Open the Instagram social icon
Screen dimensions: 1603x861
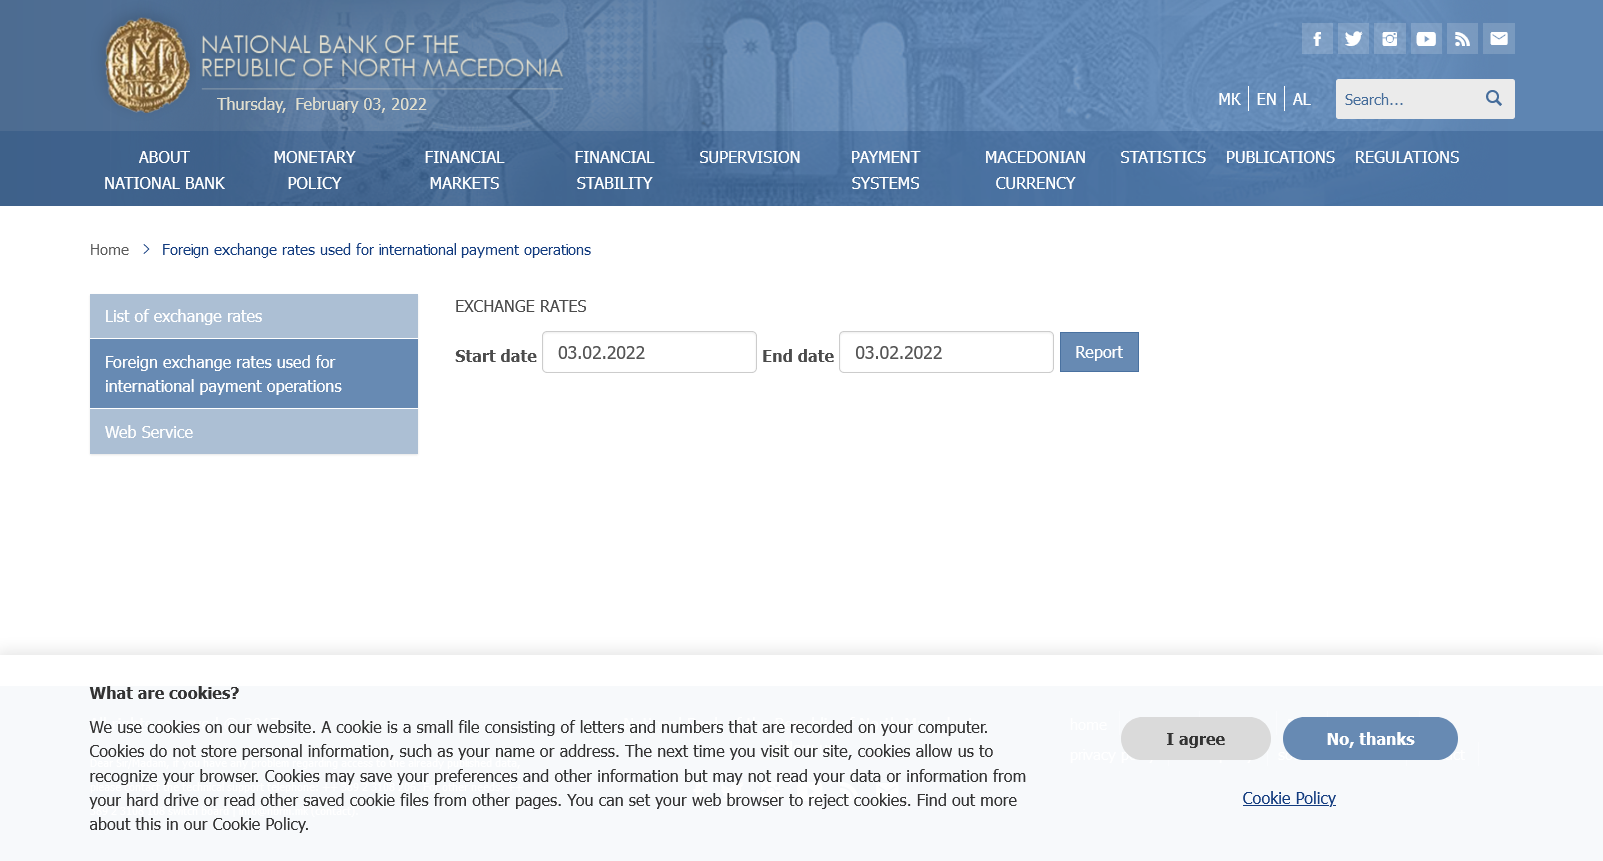coord(1389,39)
